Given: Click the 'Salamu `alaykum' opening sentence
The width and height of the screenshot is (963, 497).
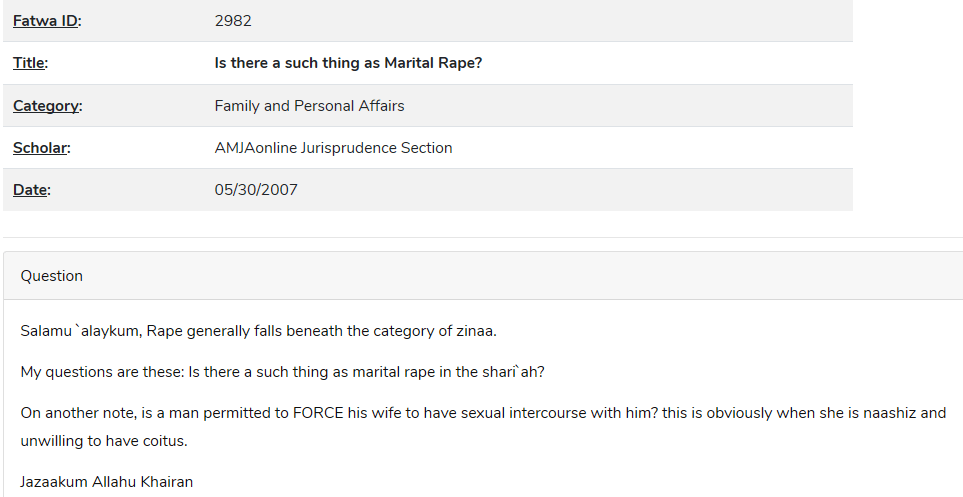Looking at the screenshot, I should point(258,331).
